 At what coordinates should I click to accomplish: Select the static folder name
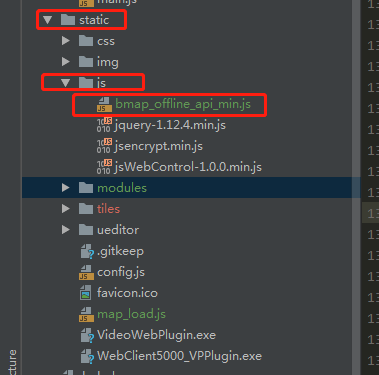[x=94, y=20]
